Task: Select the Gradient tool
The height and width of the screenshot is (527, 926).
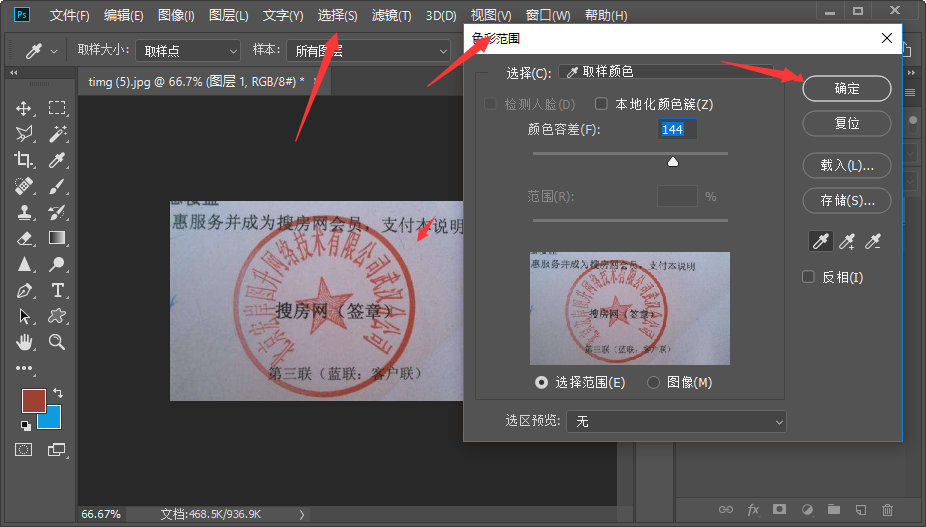Action: pyautogui.click(x=57, y=238)
